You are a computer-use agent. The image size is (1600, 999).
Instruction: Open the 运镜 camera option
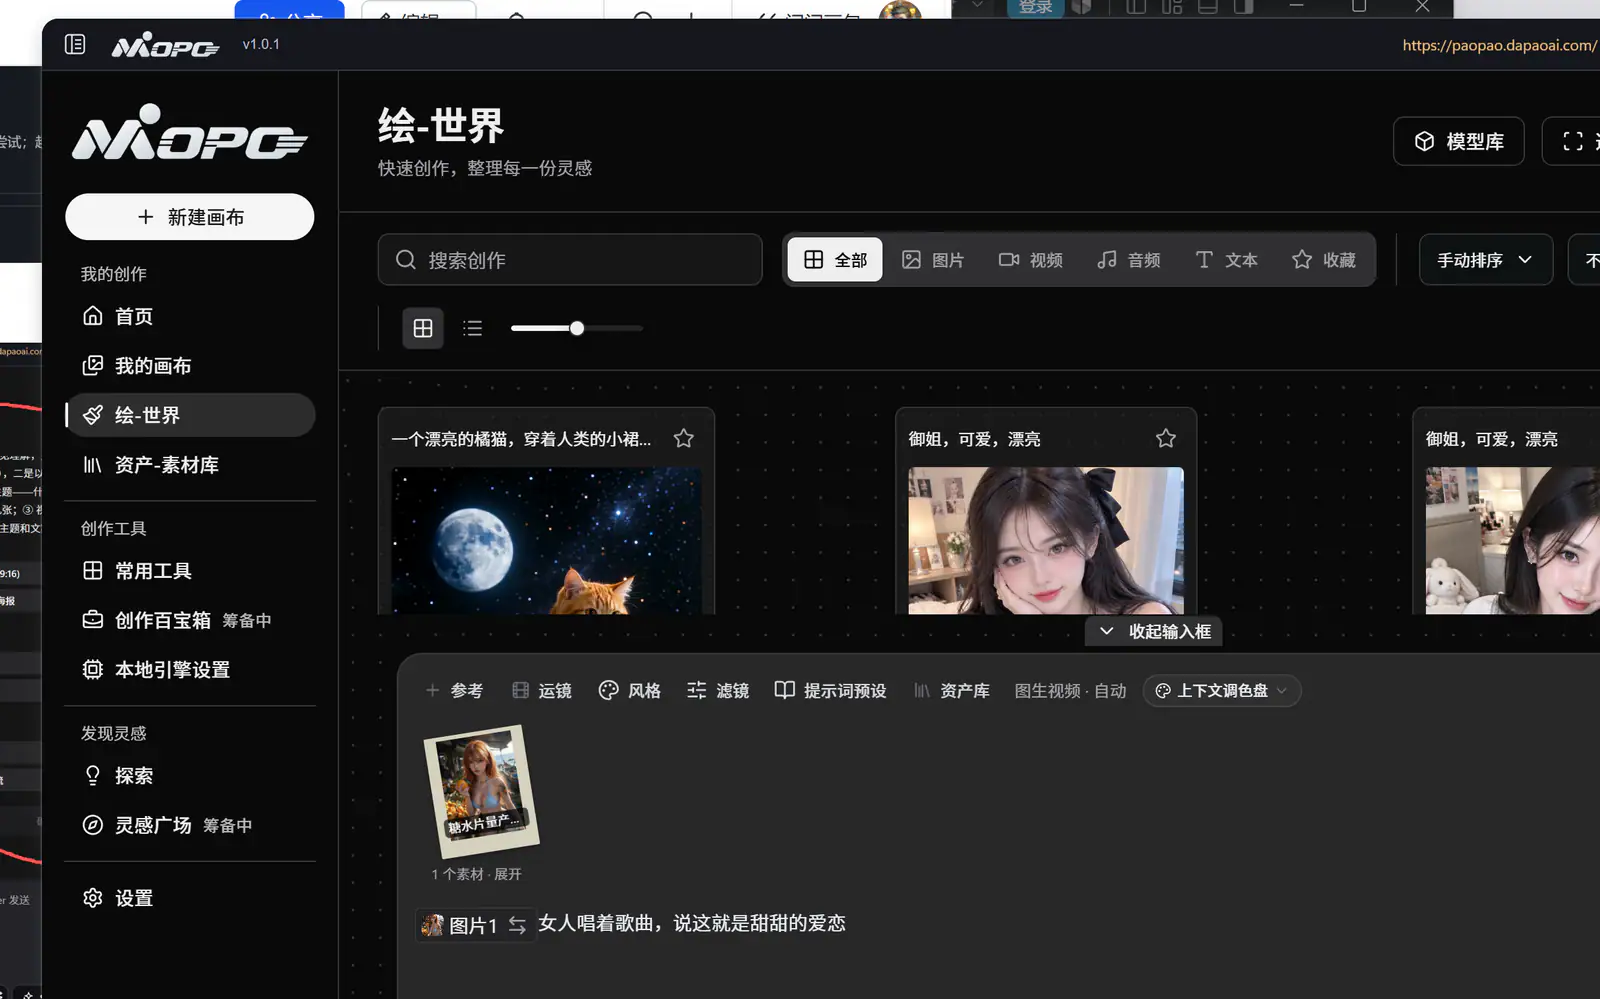tap(542, 691)
